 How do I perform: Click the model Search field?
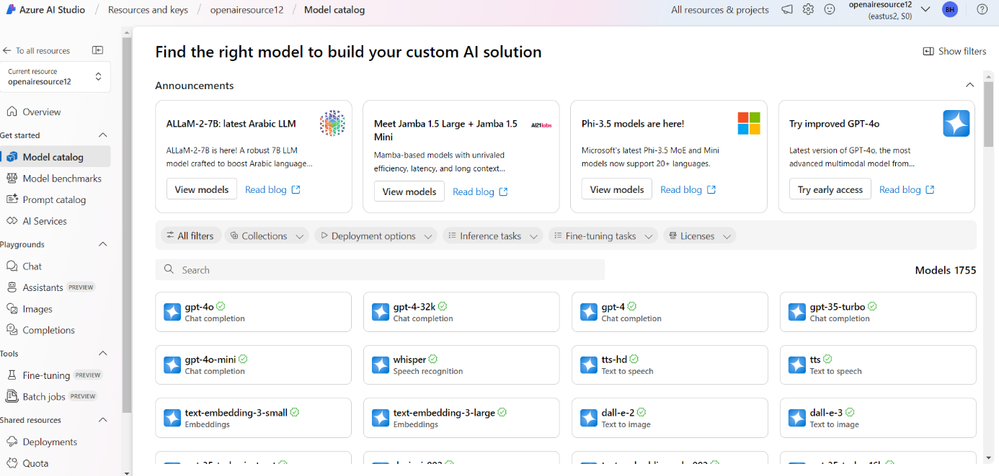click(380, 270)
